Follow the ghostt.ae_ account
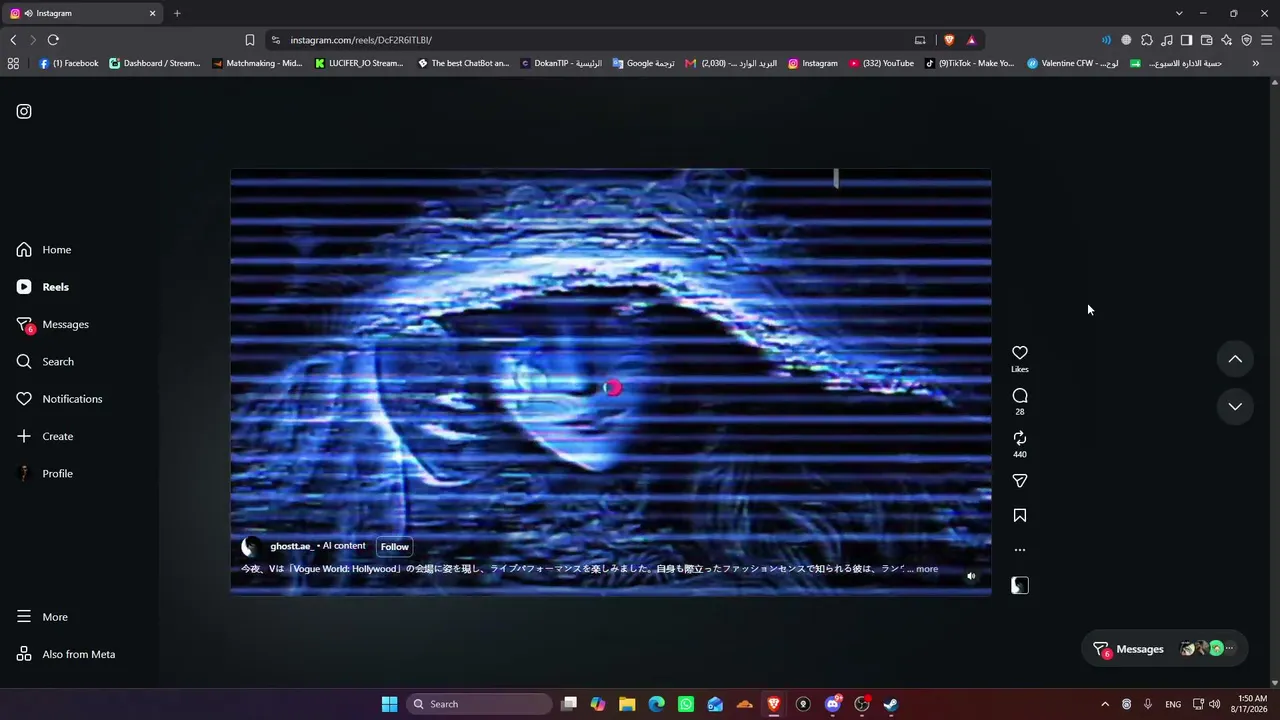 click(395, 547)
